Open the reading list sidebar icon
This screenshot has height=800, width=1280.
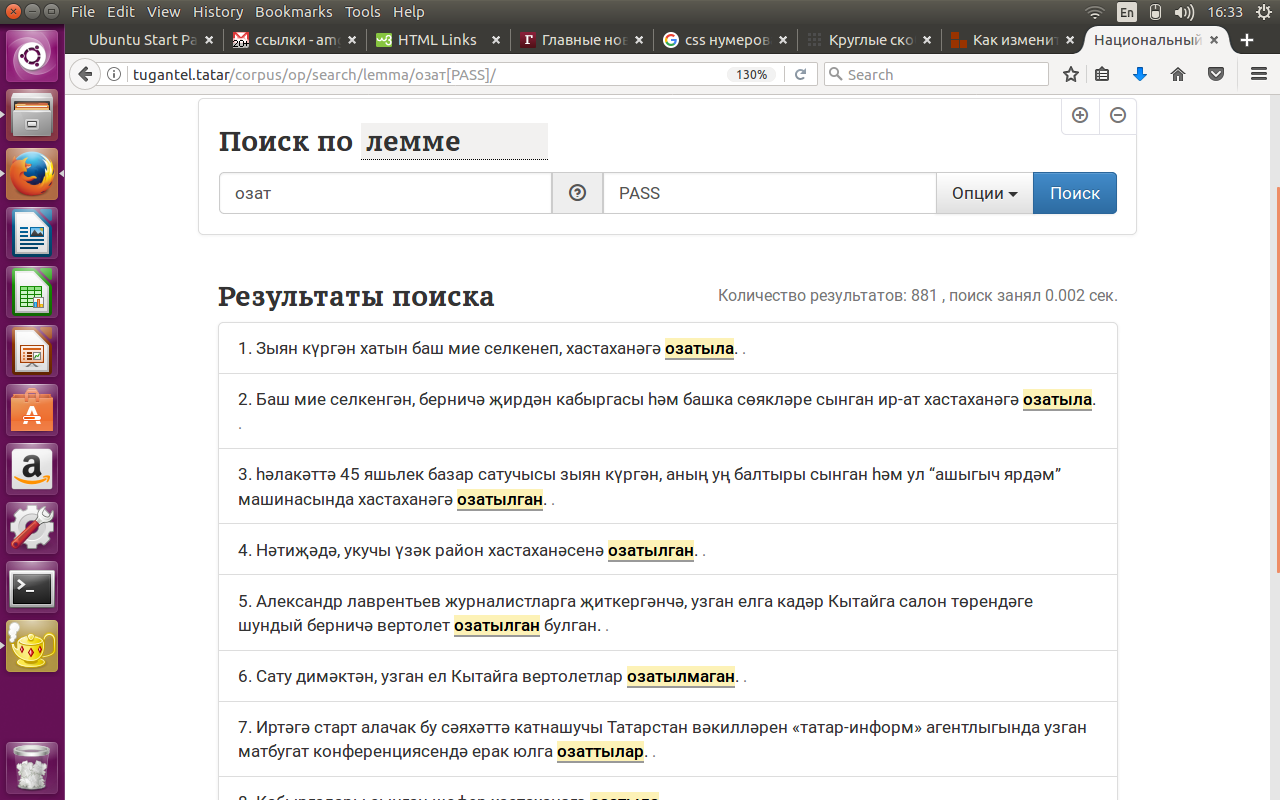[x=1102, y=74]
